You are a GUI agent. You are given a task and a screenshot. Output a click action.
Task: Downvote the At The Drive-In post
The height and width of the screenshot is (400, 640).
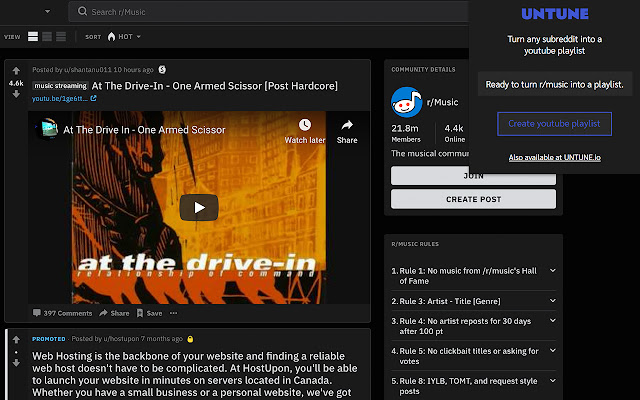coord(16,94)
